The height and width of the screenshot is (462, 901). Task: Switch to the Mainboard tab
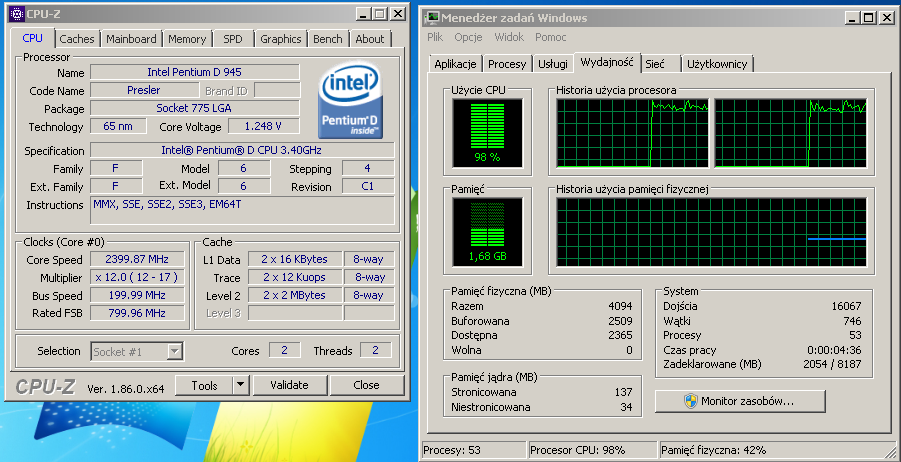click(131, 39)
